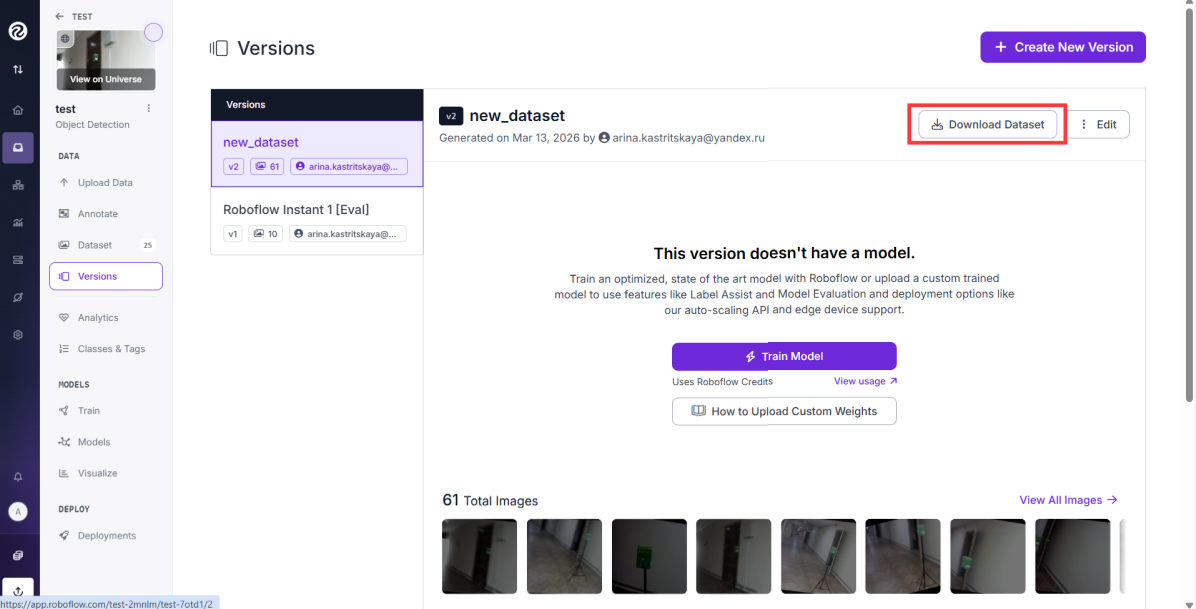Viewport: 1196px width, 609px height.
Task: Open the Edit options menu
Action: tap(1098, 124)
